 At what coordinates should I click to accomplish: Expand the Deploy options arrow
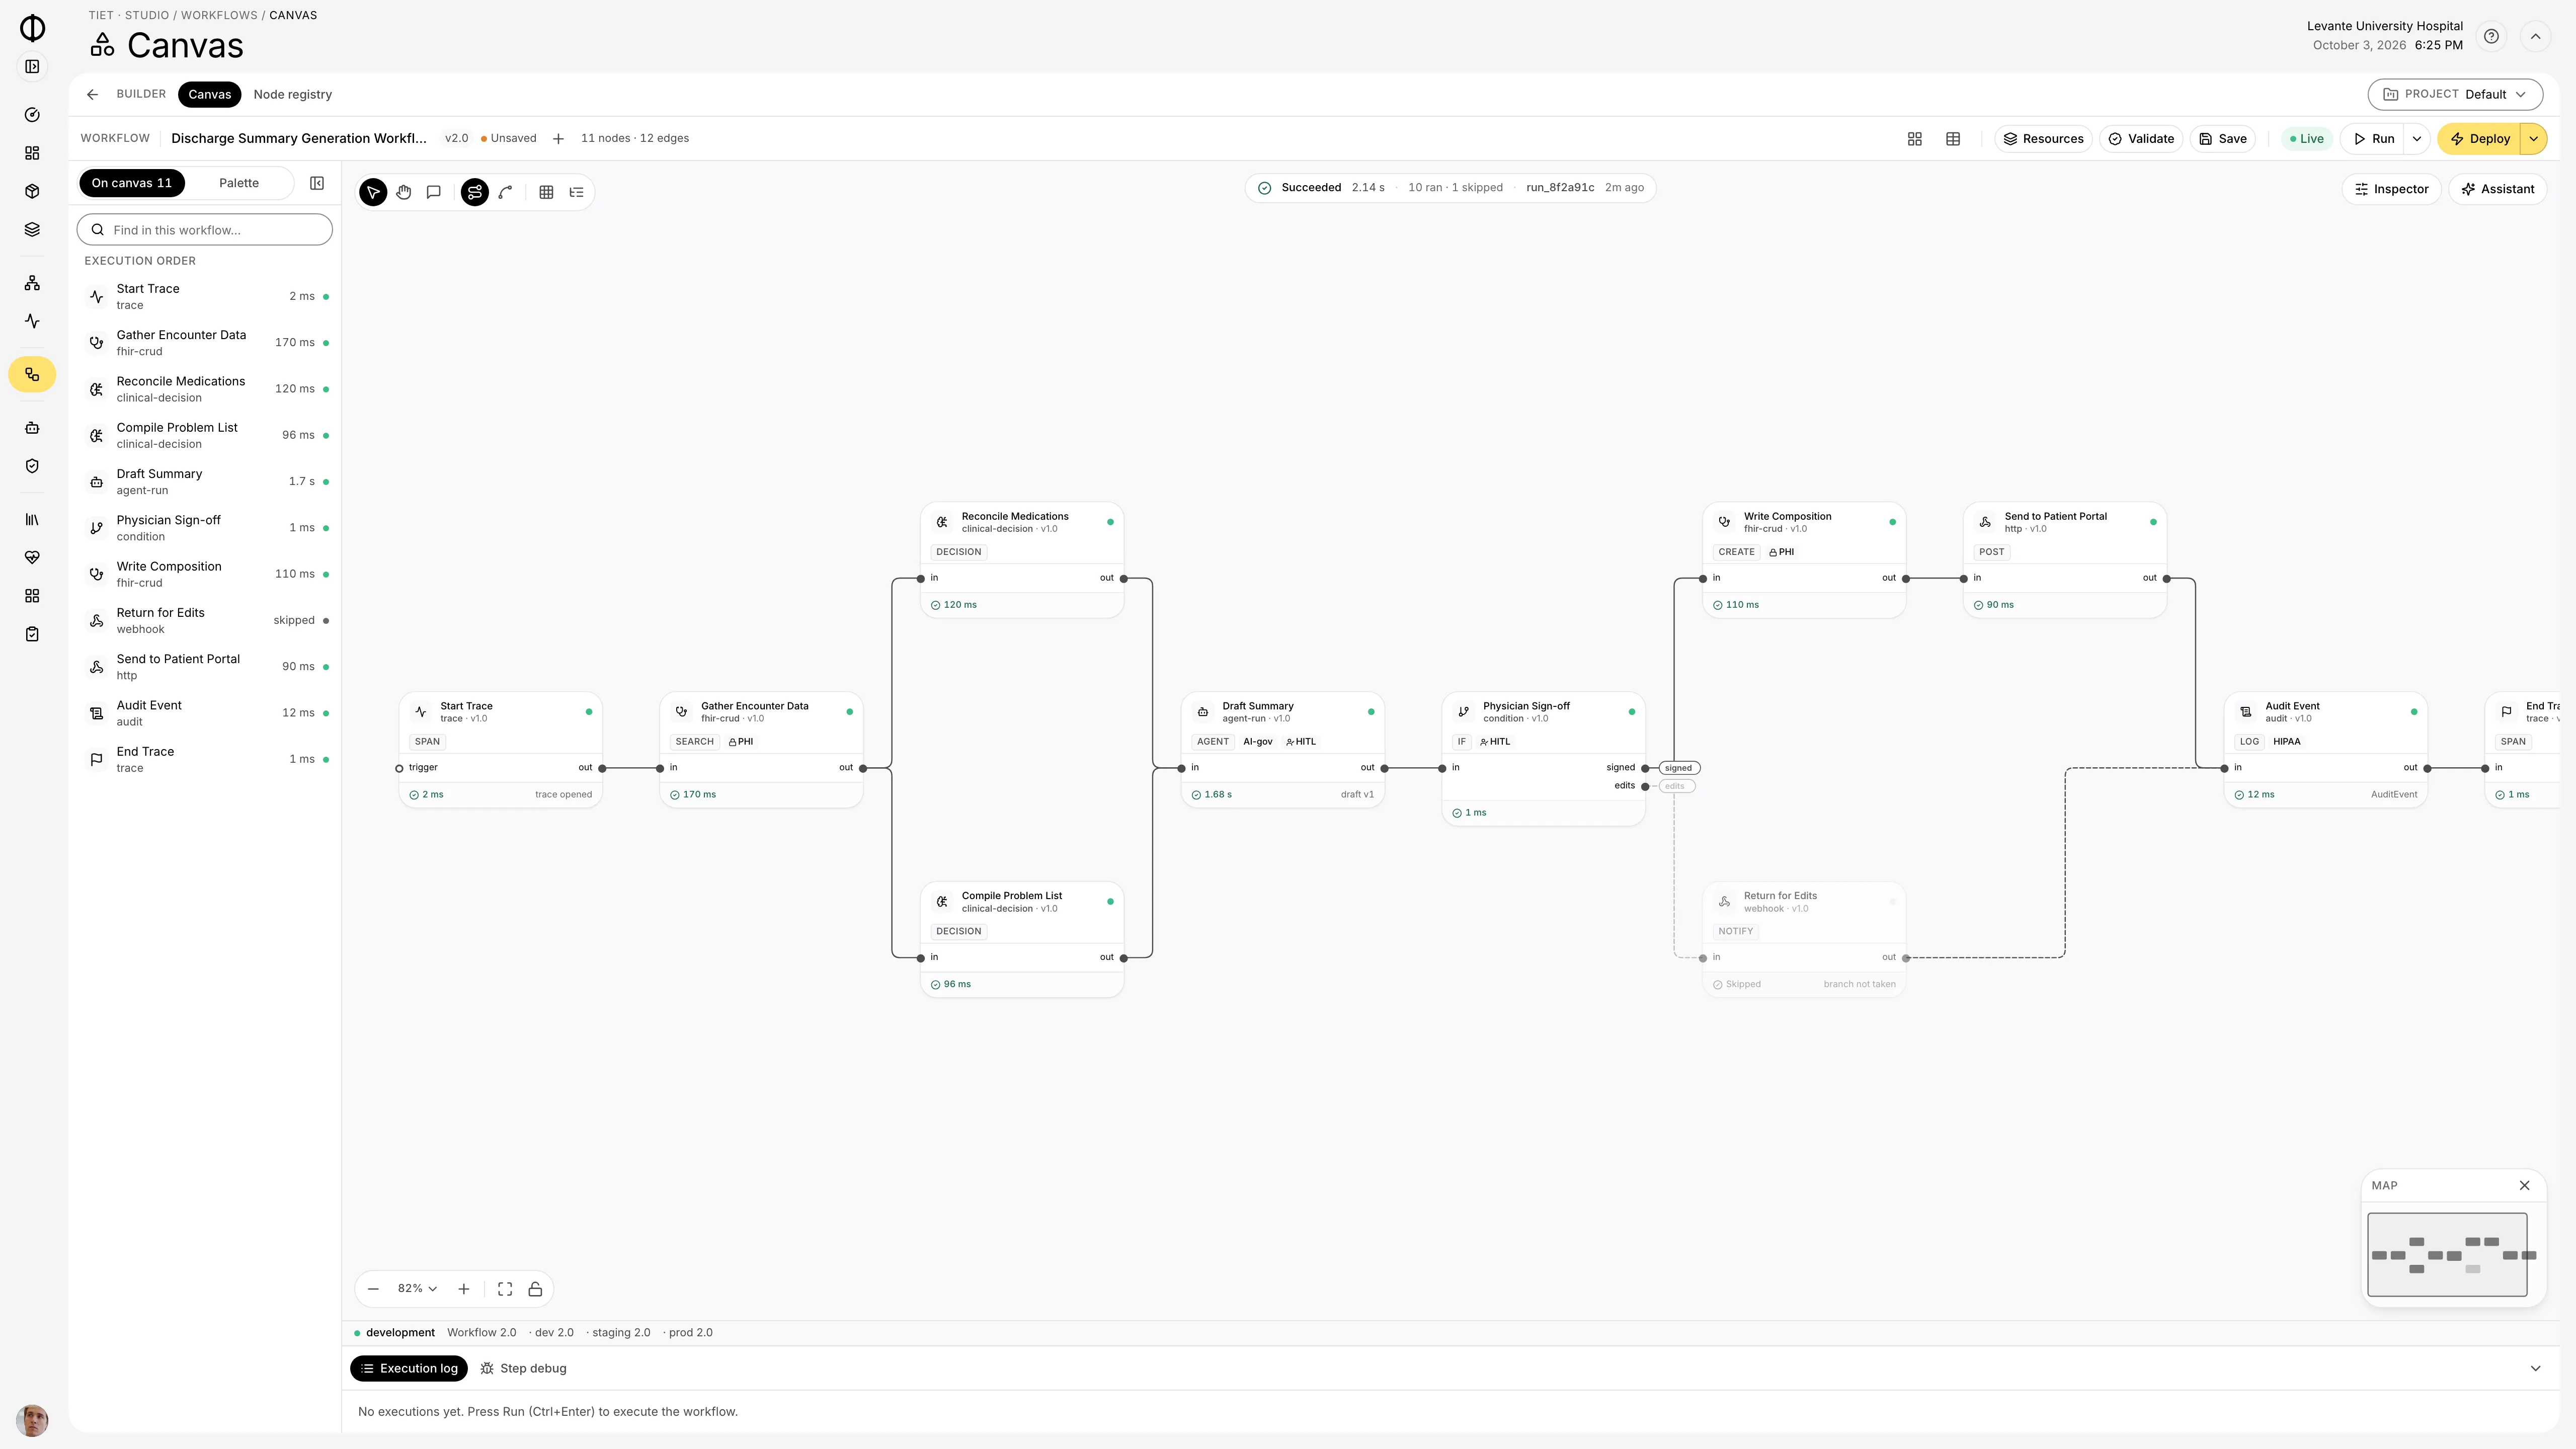pyautogui.click(x=2534, y=139)
